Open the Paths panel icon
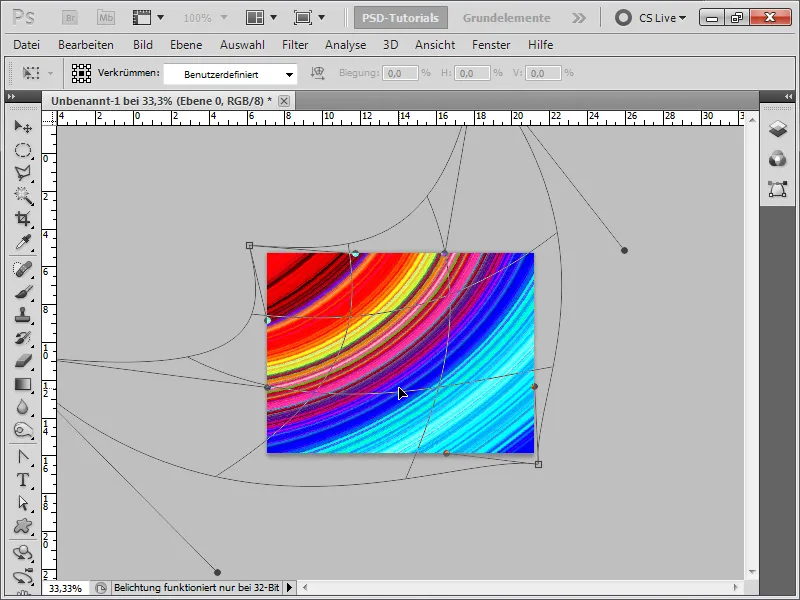Screen dimensions: 800x600 coord(778,189)
